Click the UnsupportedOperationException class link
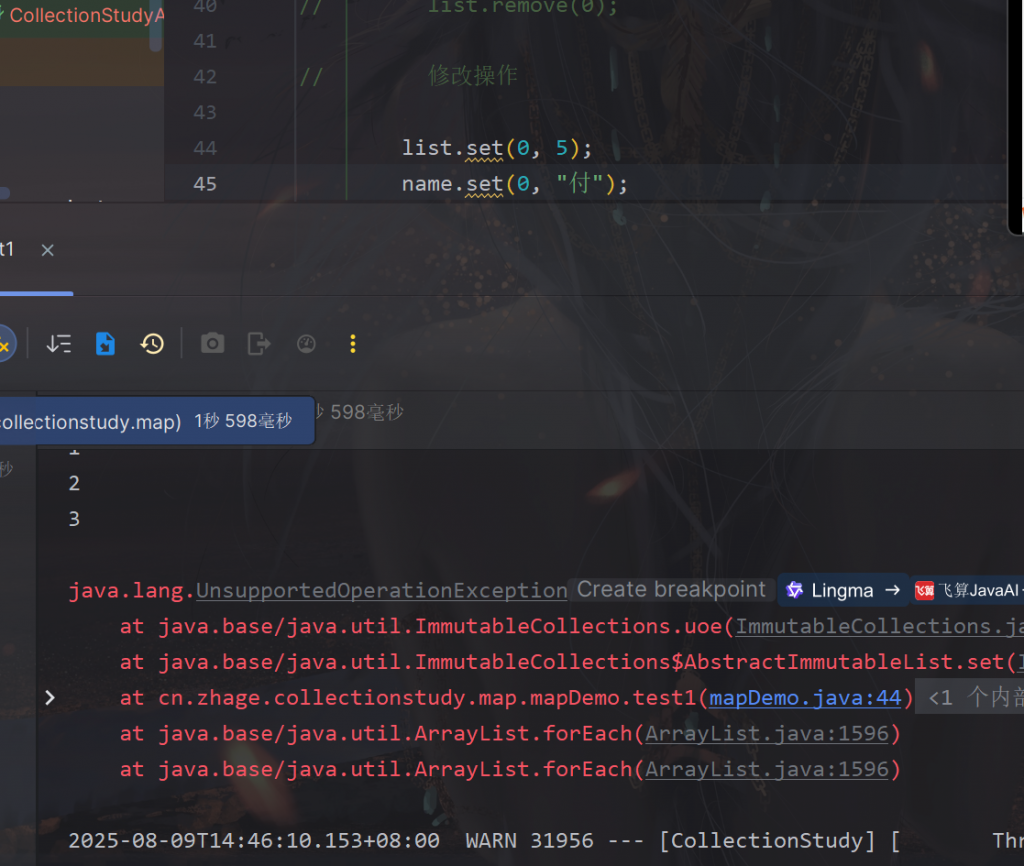The height and width of the screenshot is (866, 1024). tap(381, 590)
